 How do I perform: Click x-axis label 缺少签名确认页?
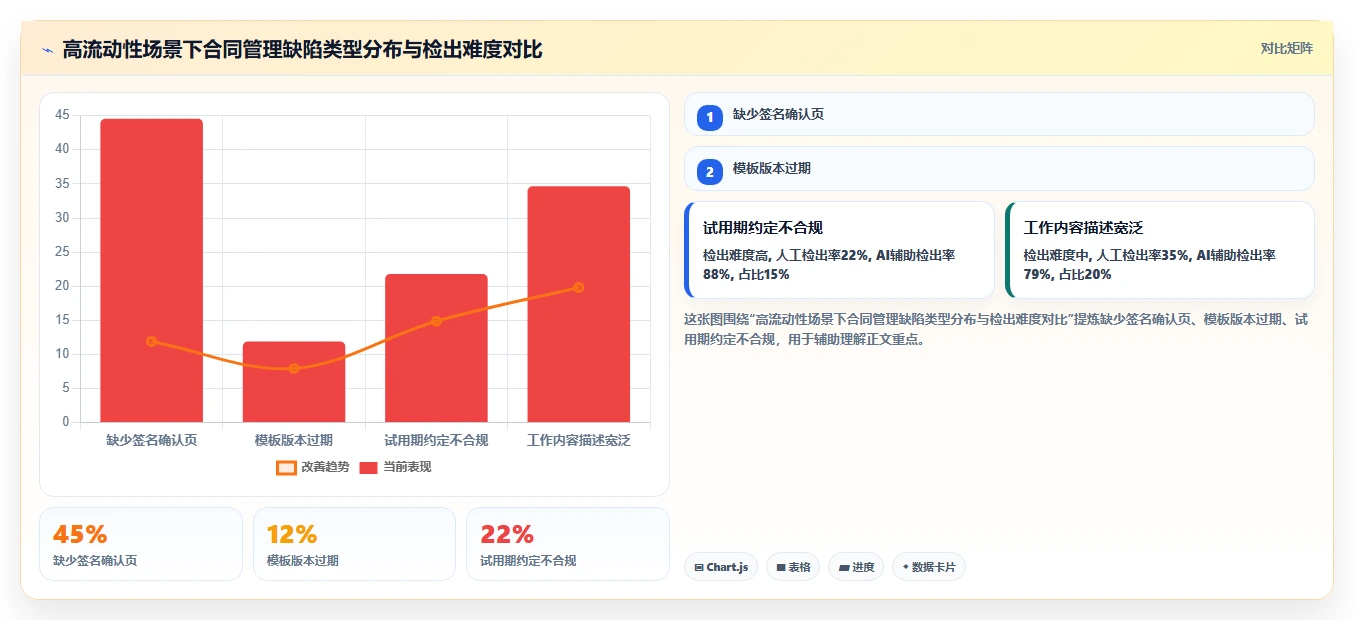coord(151,440)
